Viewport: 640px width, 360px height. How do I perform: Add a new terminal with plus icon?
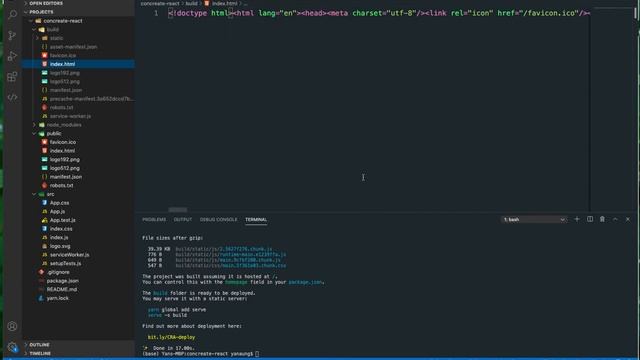tap(577, 219)
